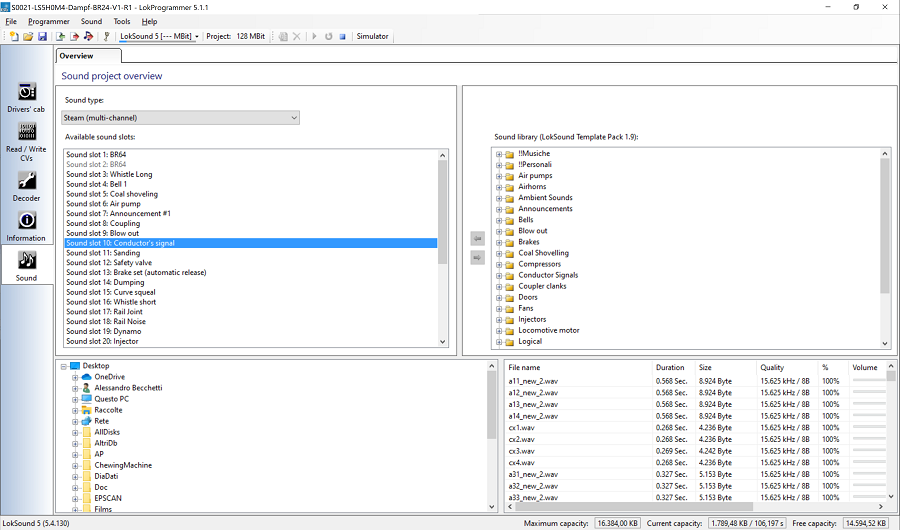This screenshot has height=530, width=900.
Task: Switch to the Decoder panel
Action: tap(26, 185)
